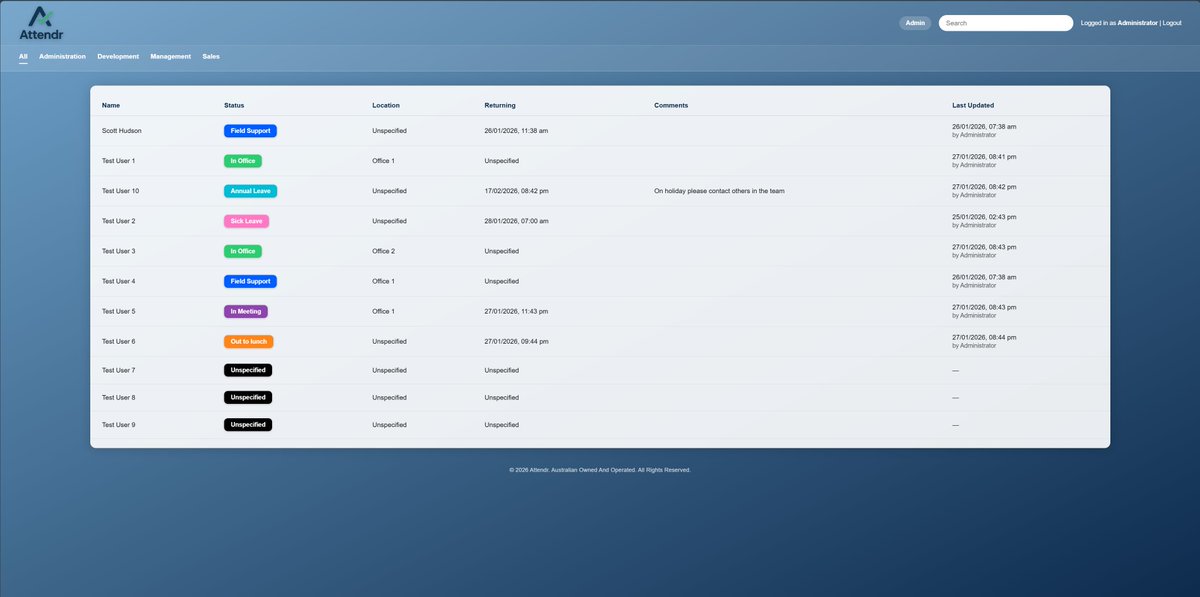
Task: Click Test User 3's Office 2 location
Action: click(384, 251)
